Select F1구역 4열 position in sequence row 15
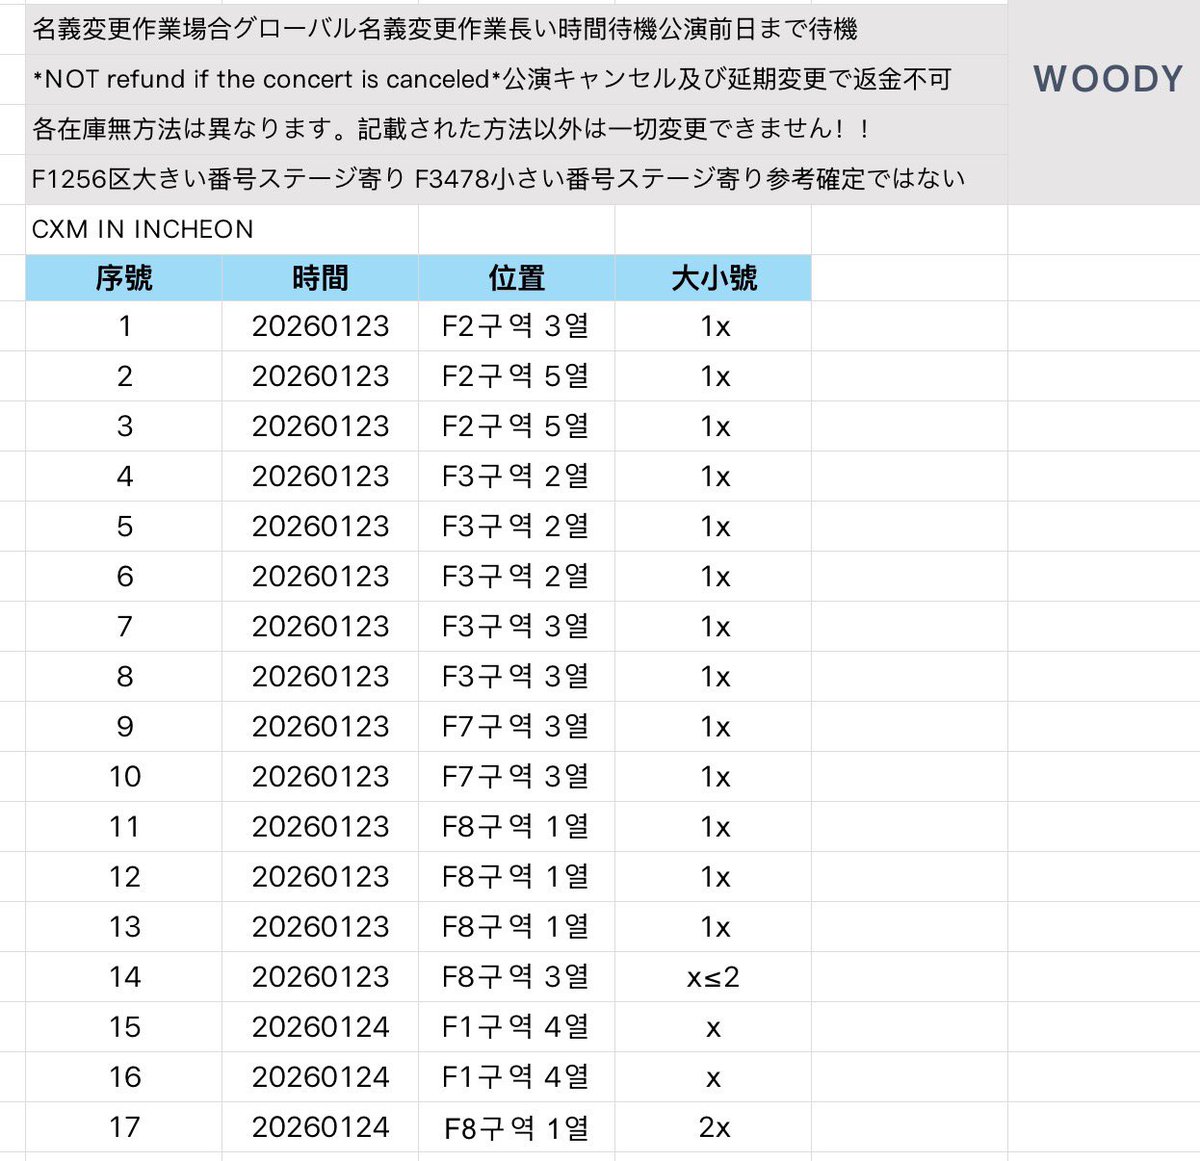Viewport: 1200px width, 1161px height. click(x=516, y=1026)
